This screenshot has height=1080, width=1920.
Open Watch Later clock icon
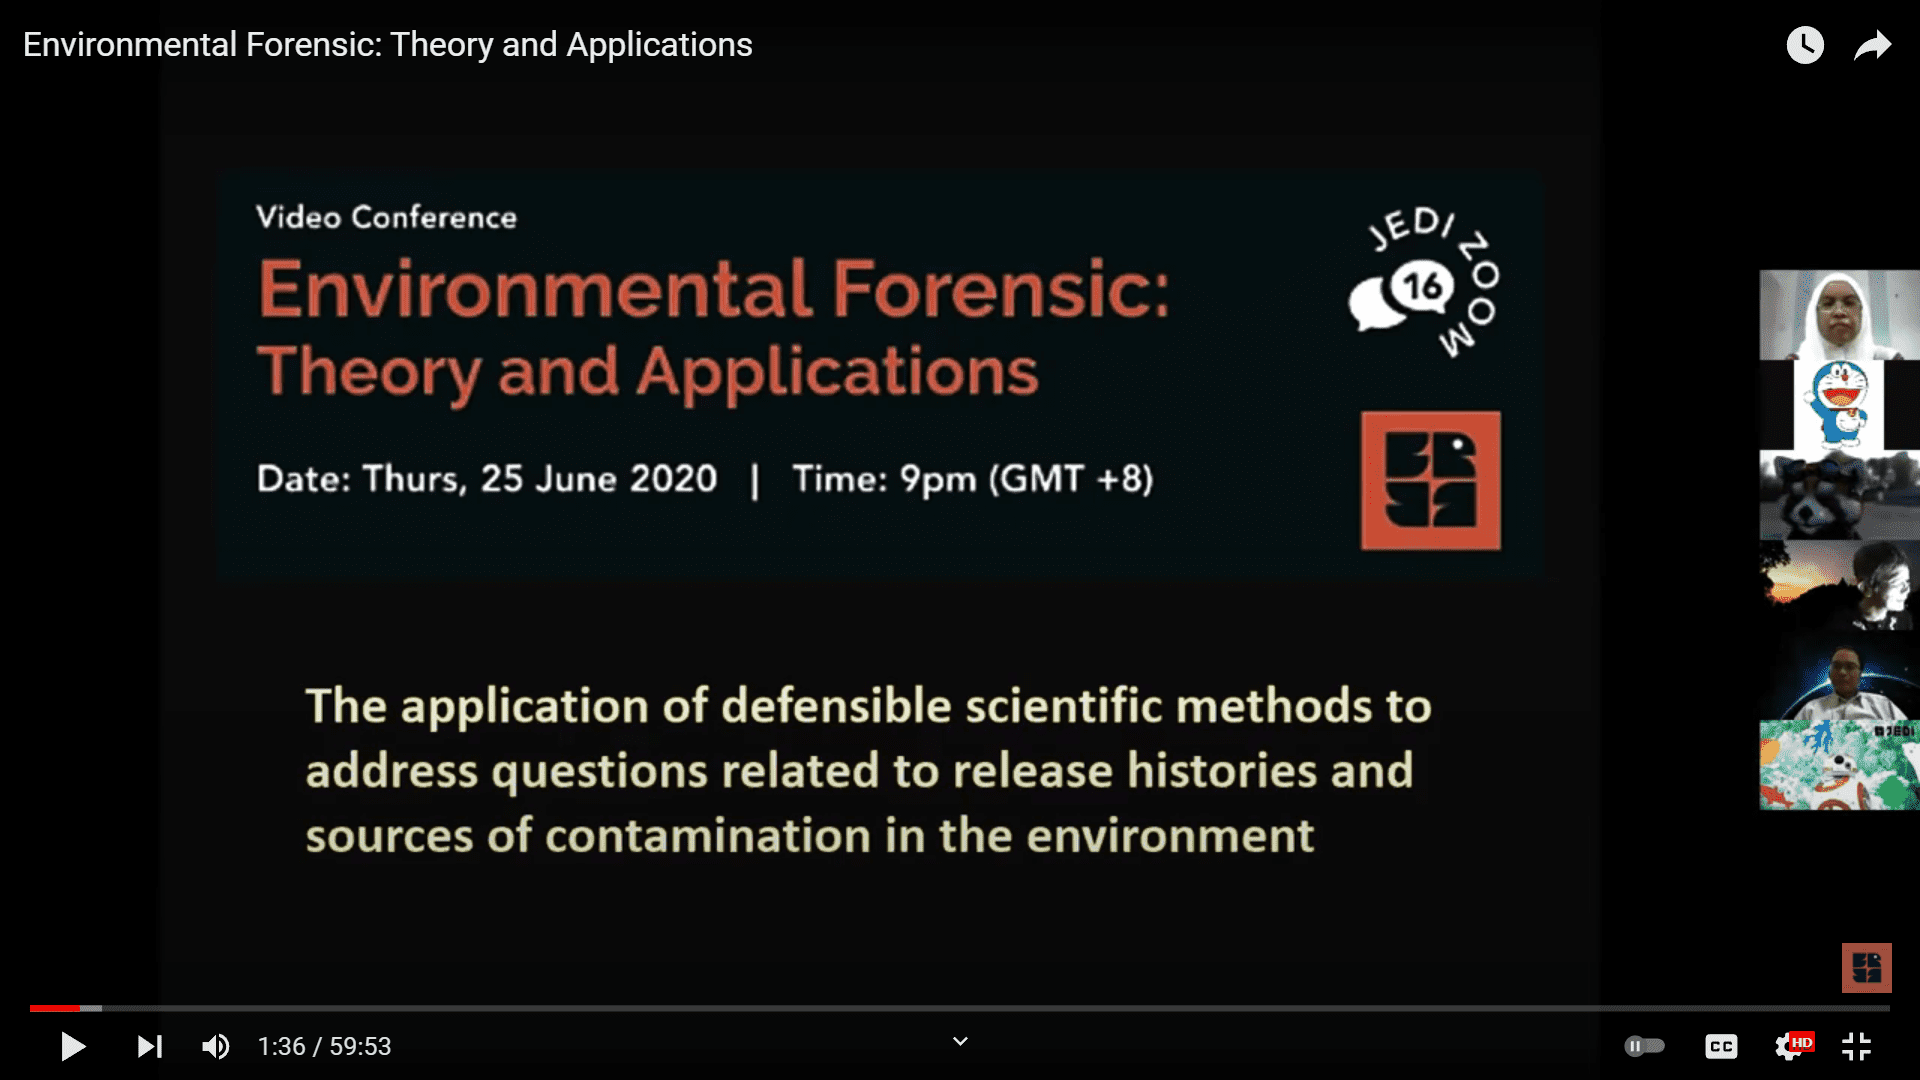[1805, 45]
